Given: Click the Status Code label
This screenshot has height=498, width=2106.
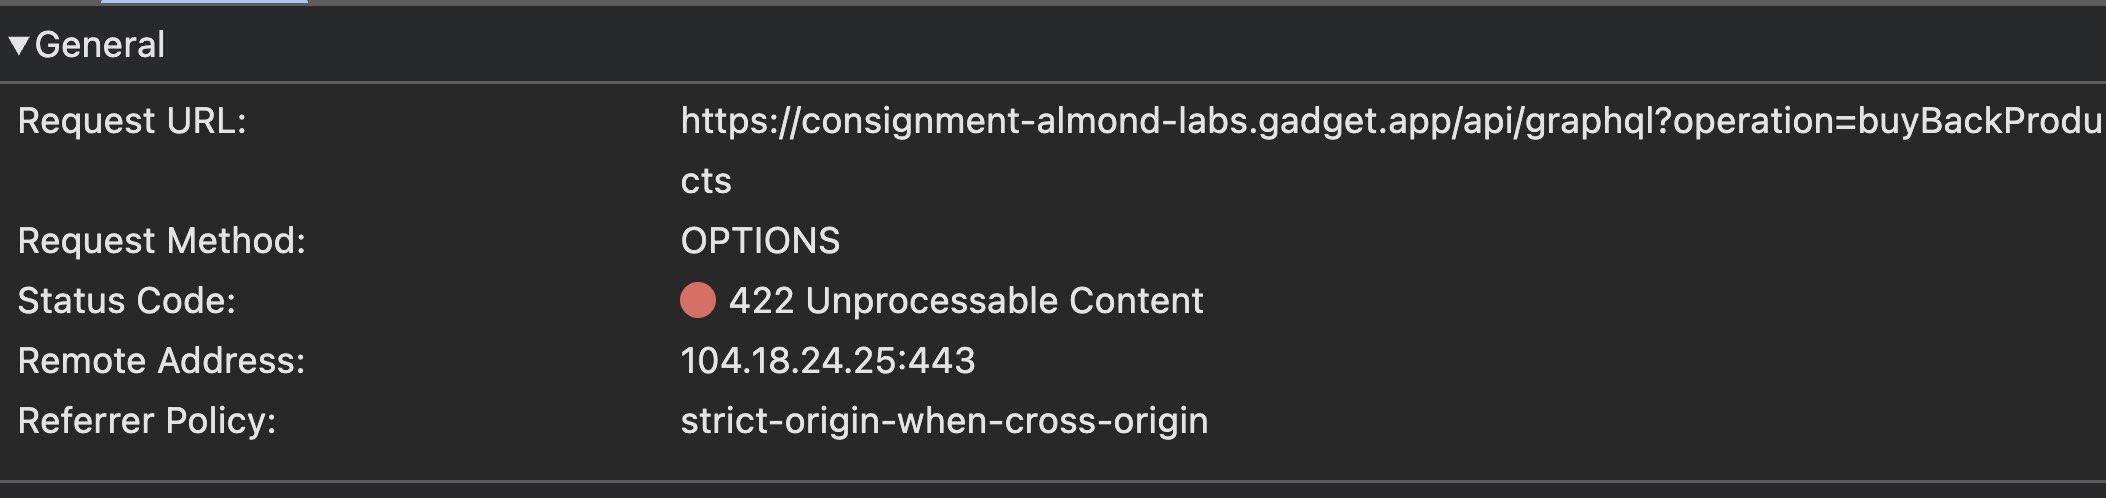Looking at the screenshot, I should (x=127, y=301).
